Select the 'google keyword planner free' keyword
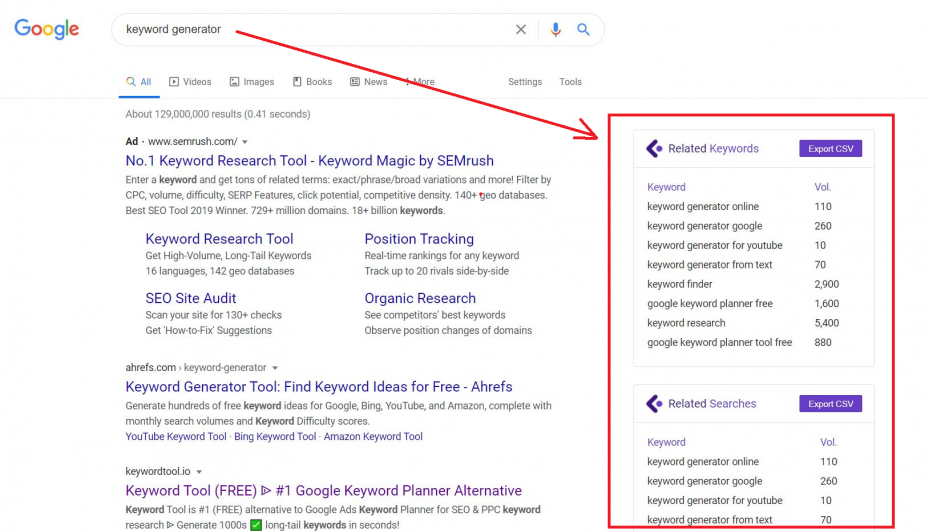929x532 pixels. (x=710, y=304)
